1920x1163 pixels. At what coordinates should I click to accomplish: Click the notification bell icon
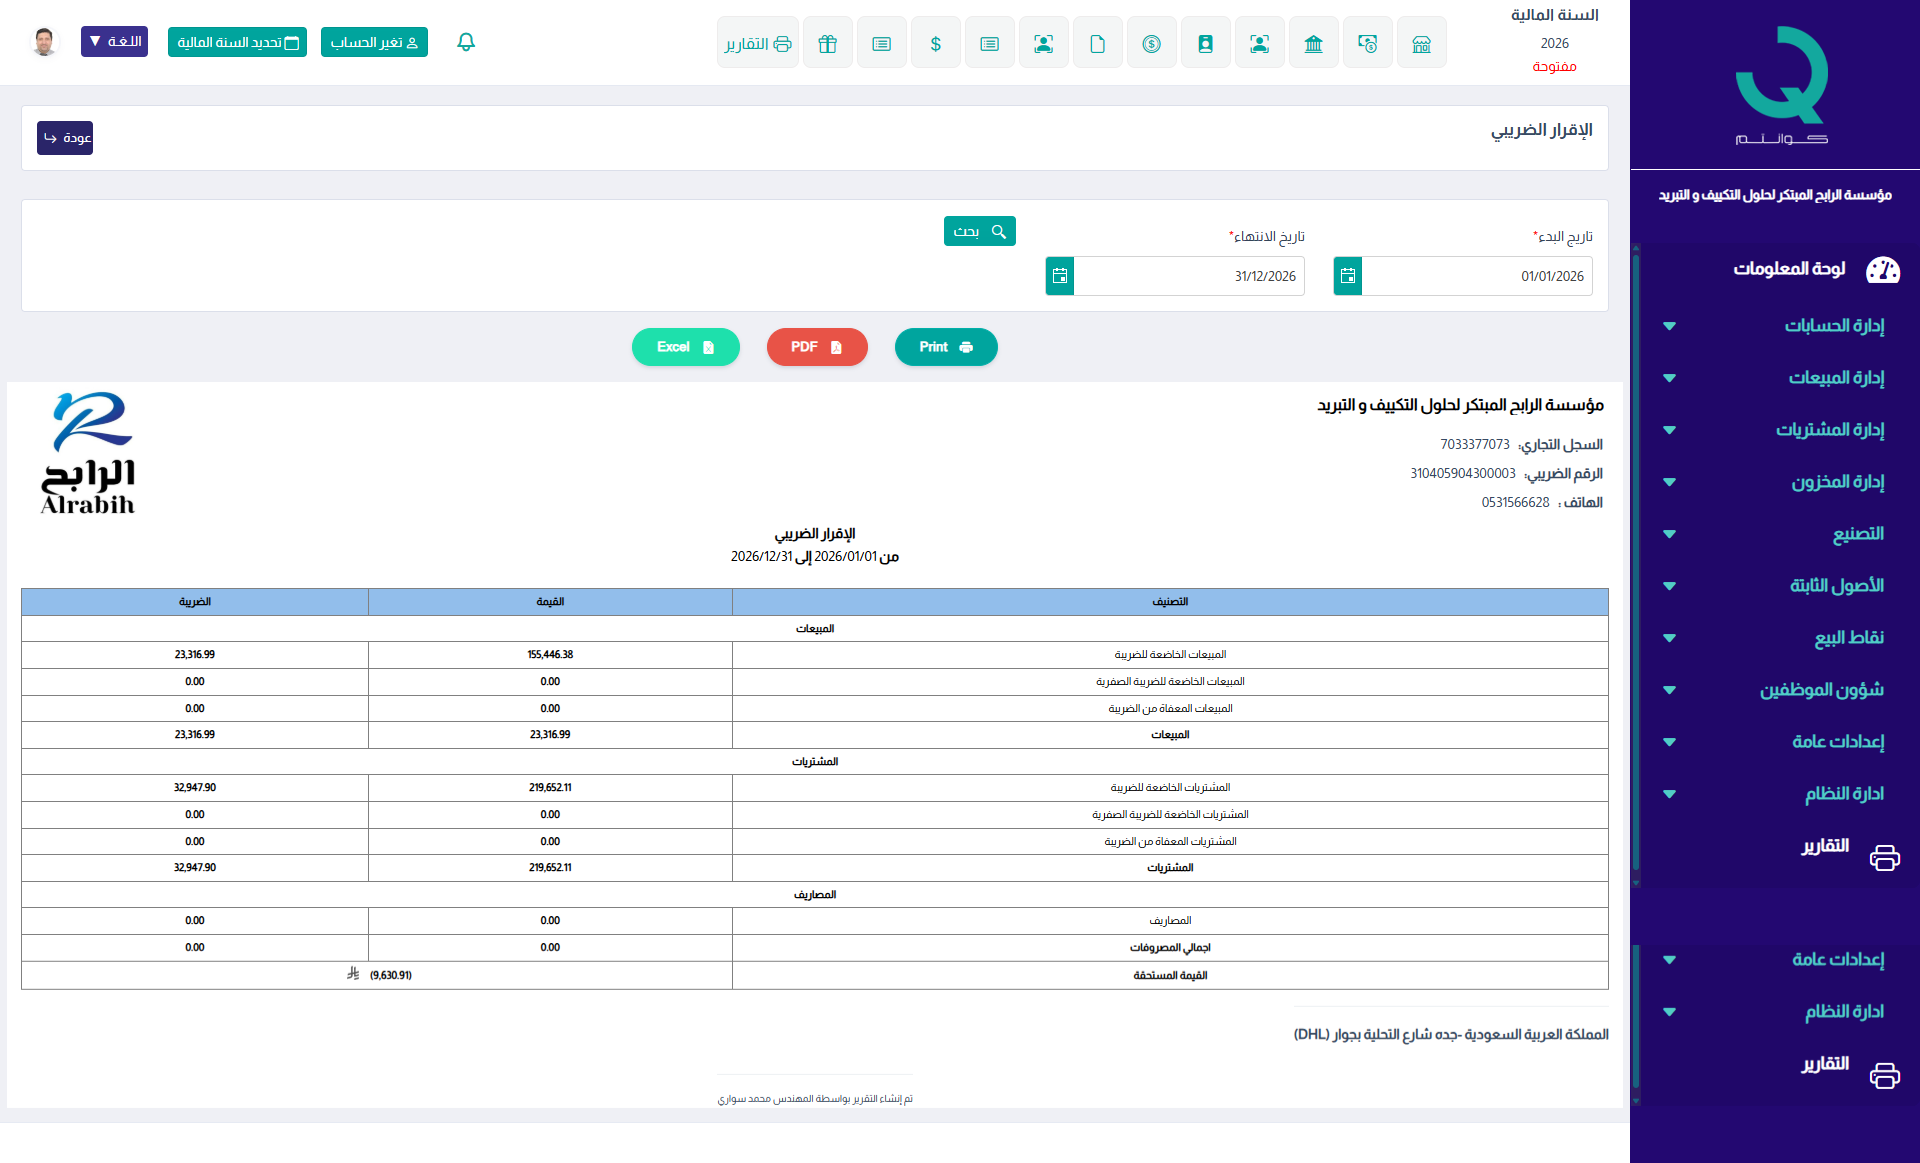pyautogui.click(x=466, y=42)
